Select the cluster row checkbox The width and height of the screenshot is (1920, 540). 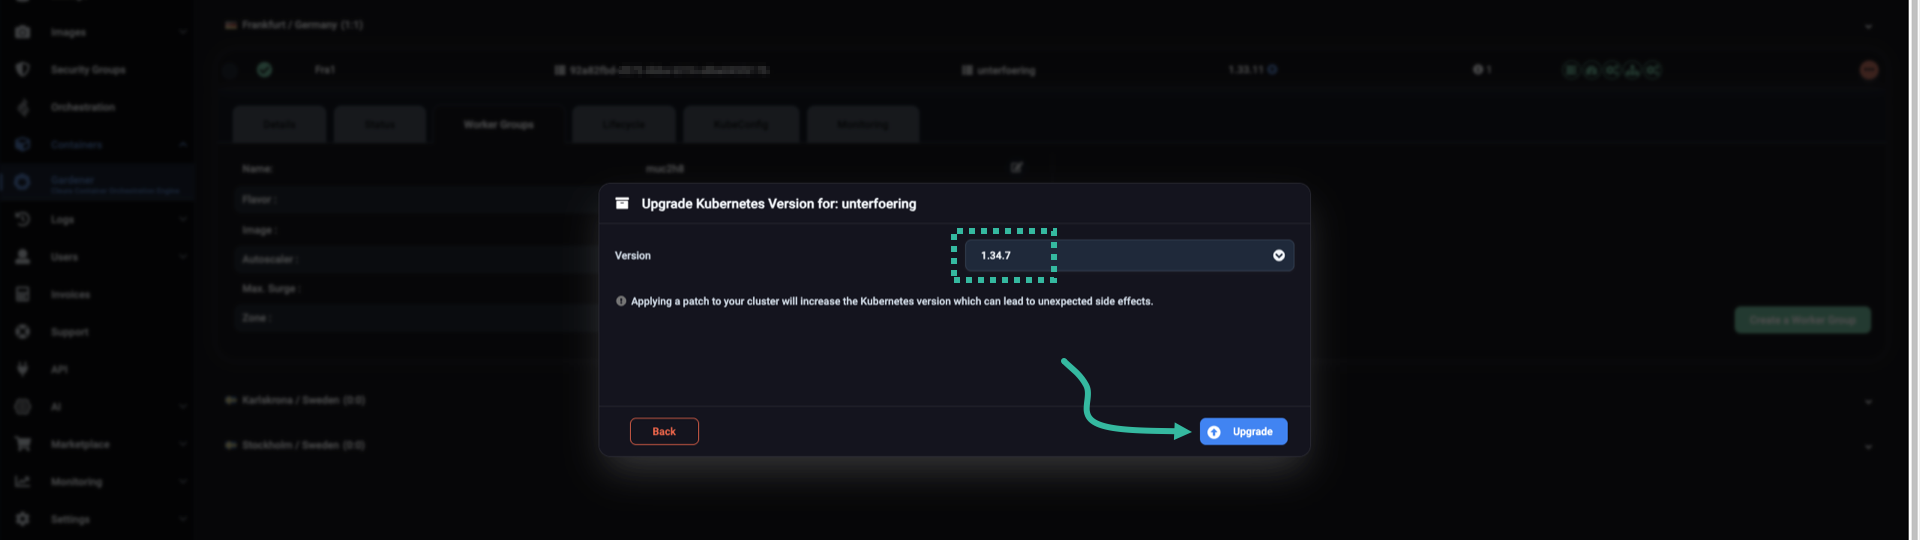click(x=229, y=70)
